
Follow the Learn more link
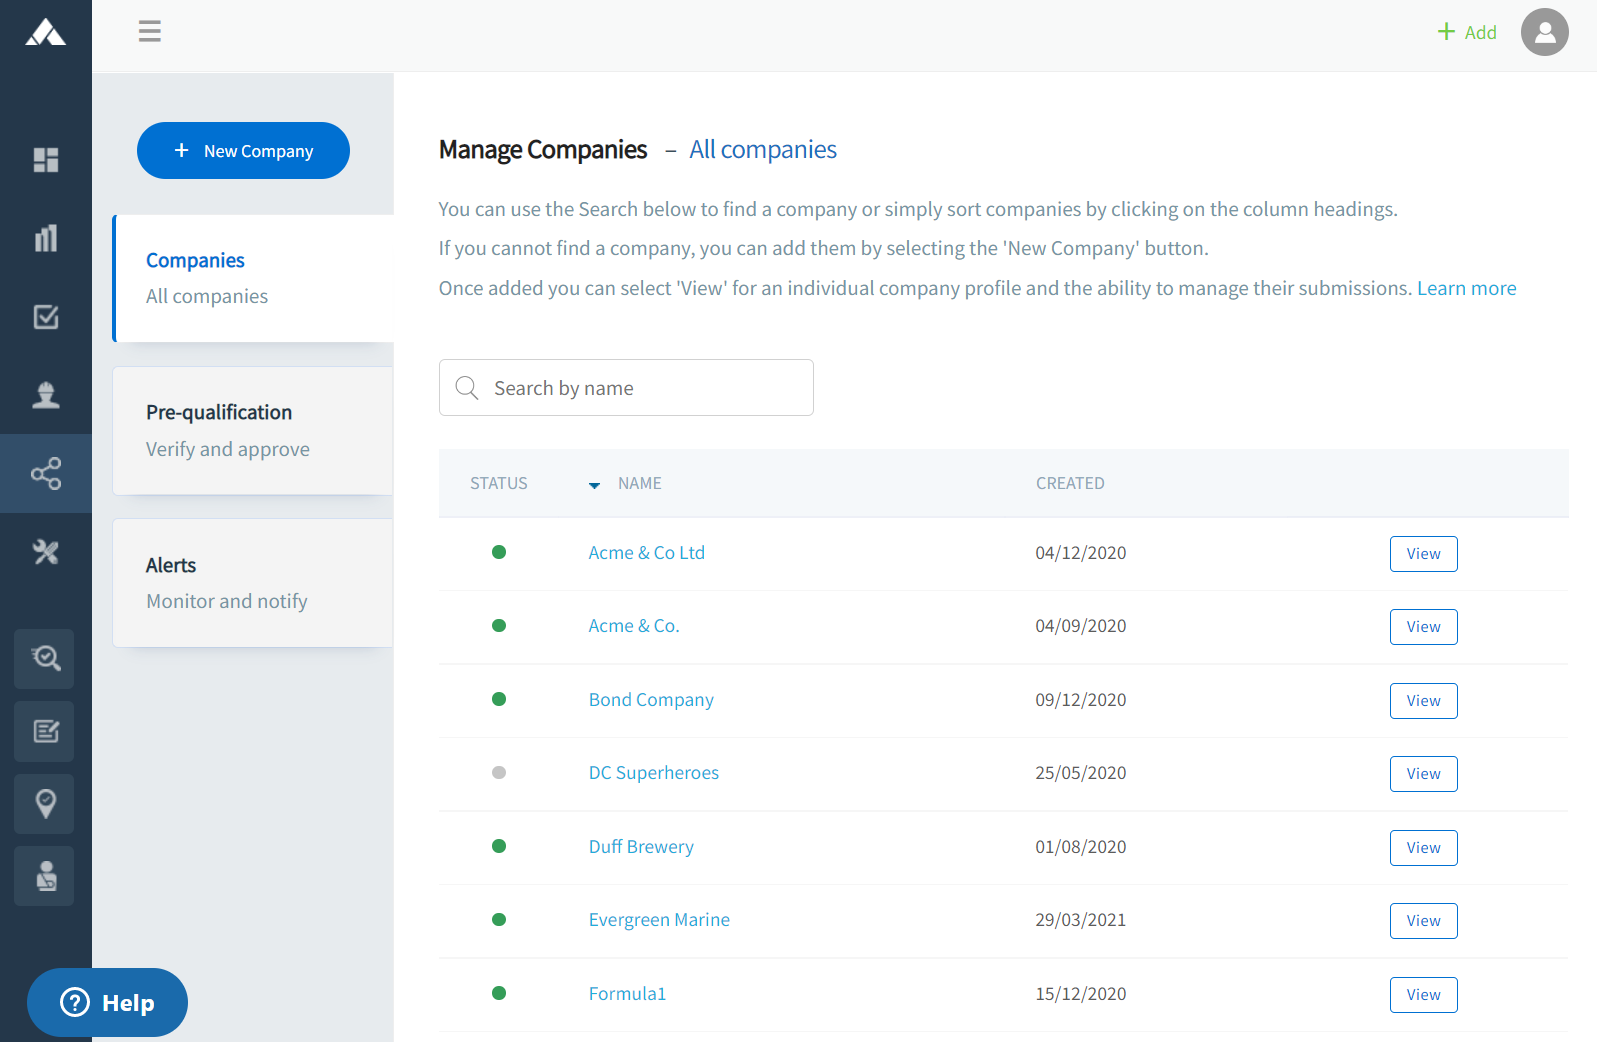(1466, 288)
